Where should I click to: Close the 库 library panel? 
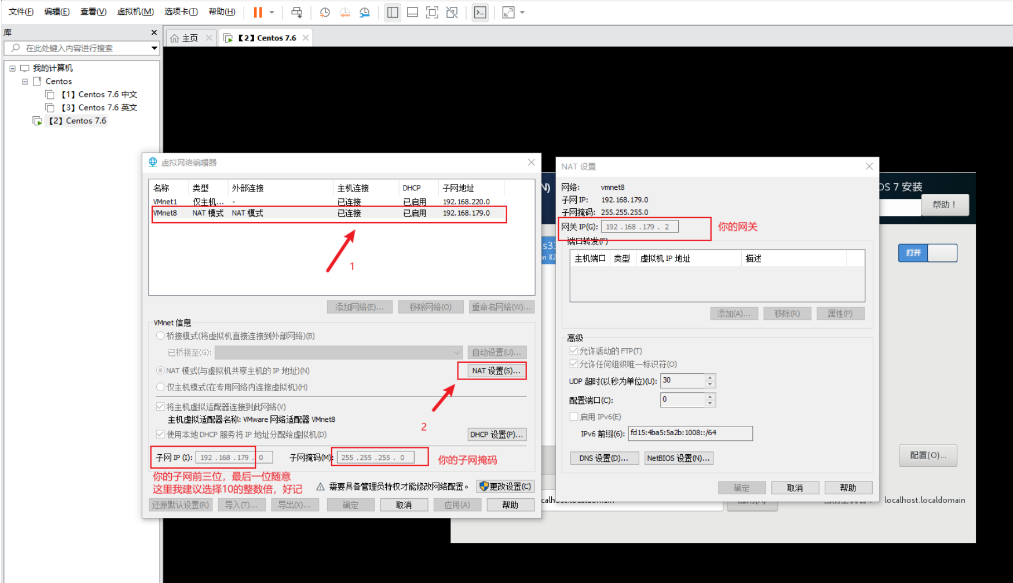(x=154, y=32)
